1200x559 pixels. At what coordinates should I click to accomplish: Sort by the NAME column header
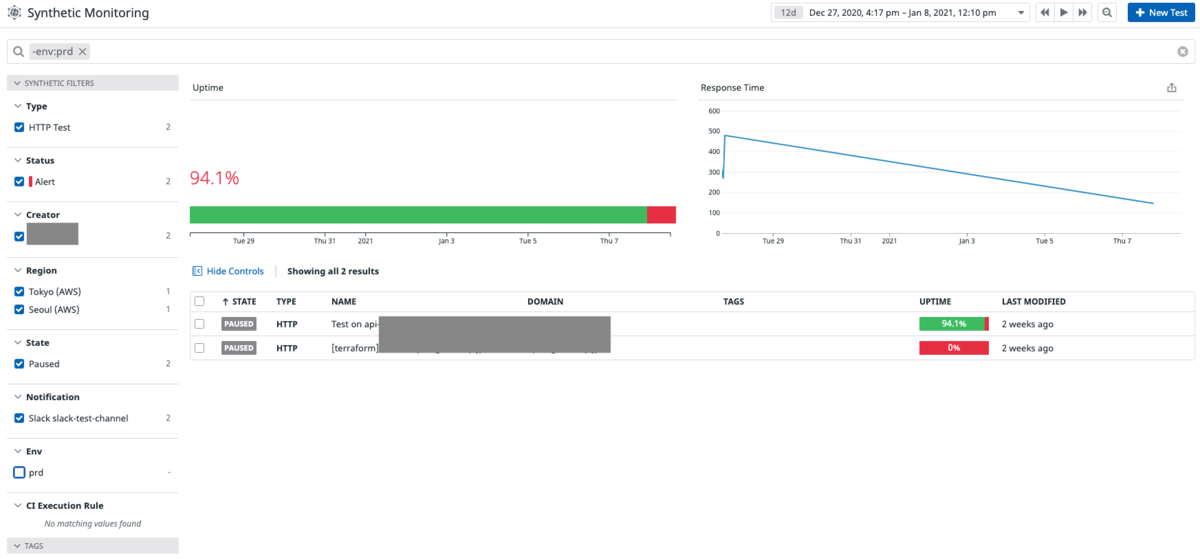click(x=344, y=301)
